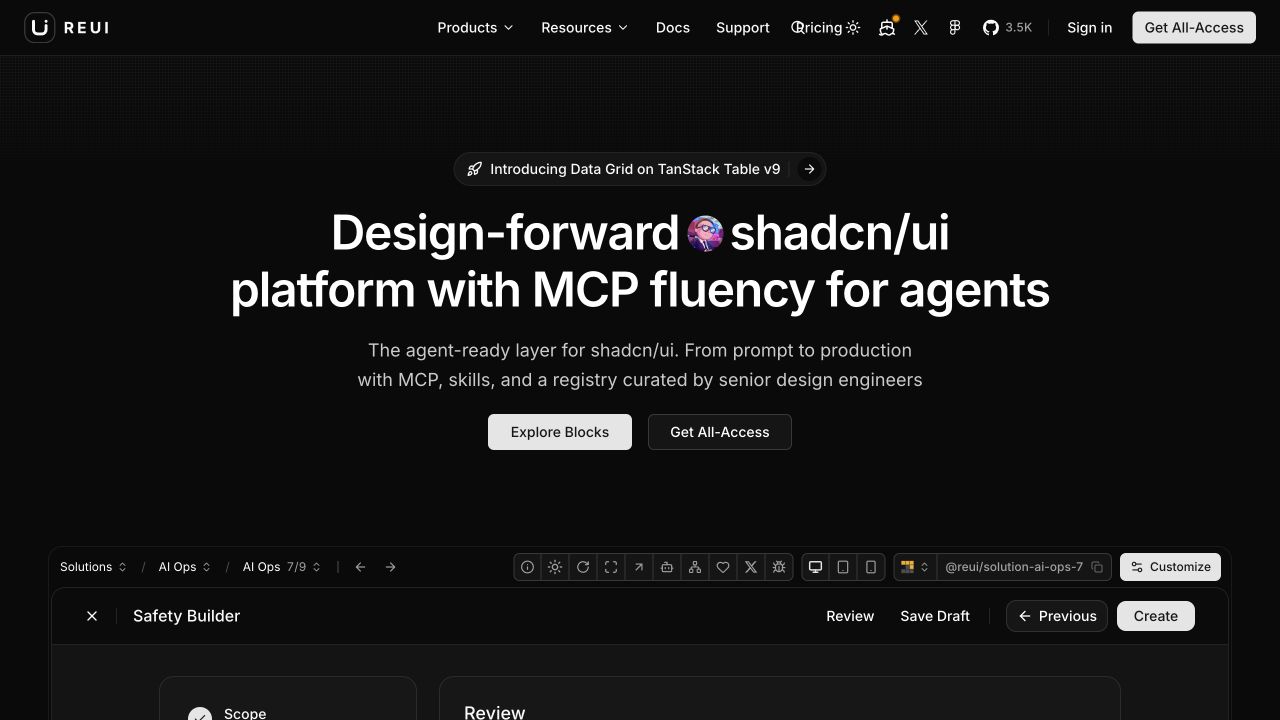Viewport: 1280px width, 720px height.
Task: Go to previous block with left arrow
Action: click(x=361, y=567)
